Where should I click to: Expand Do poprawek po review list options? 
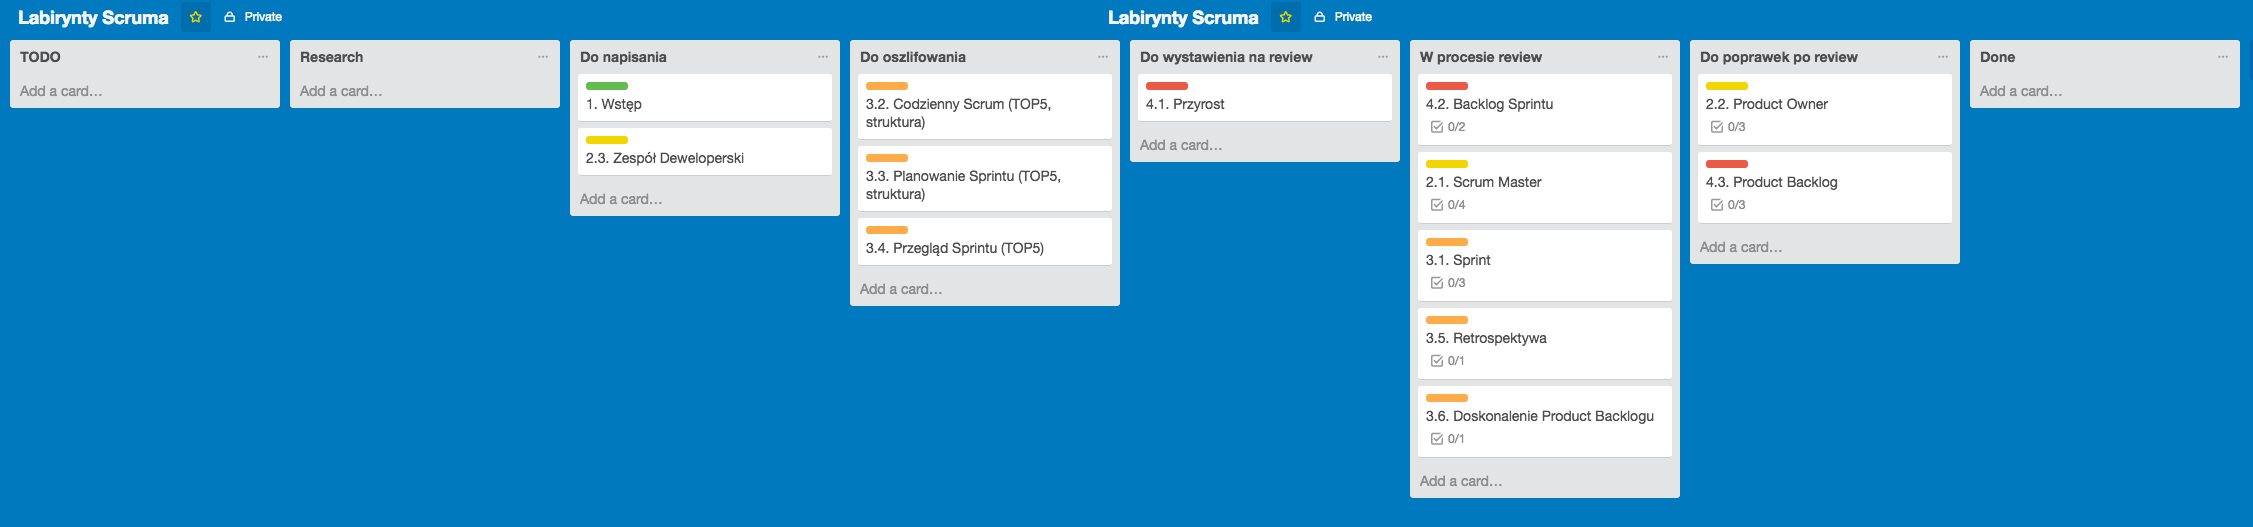tap(1942, 57)
